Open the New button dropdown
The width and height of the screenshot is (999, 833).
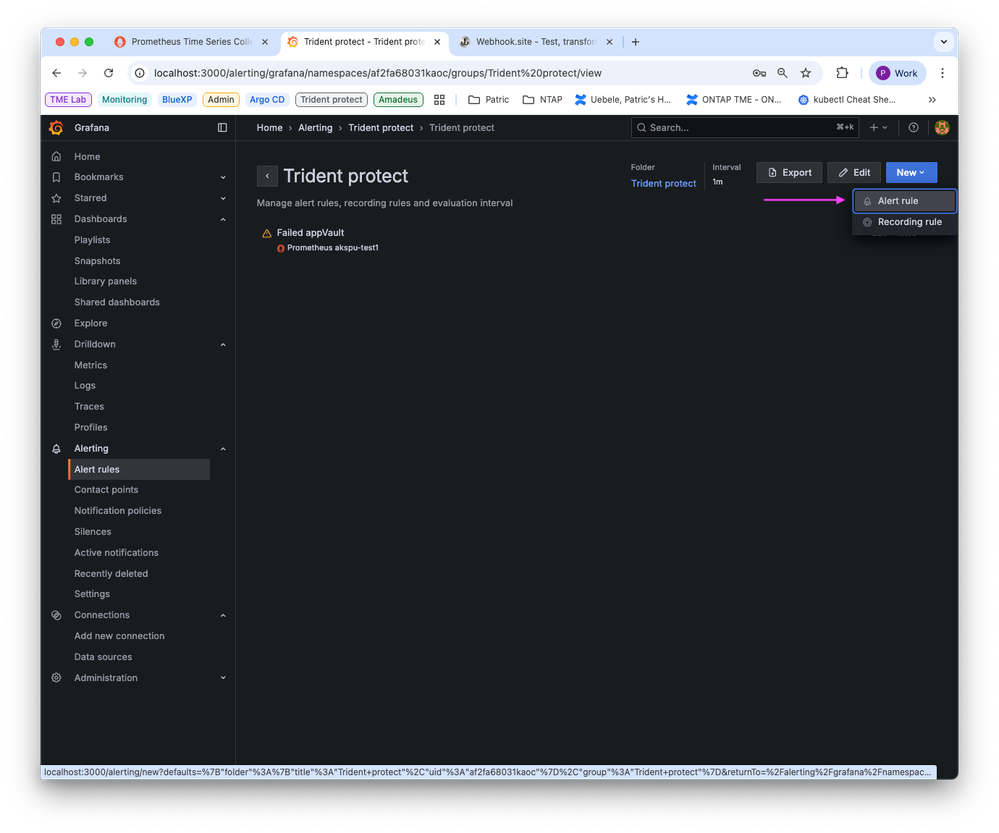(911, 172)
